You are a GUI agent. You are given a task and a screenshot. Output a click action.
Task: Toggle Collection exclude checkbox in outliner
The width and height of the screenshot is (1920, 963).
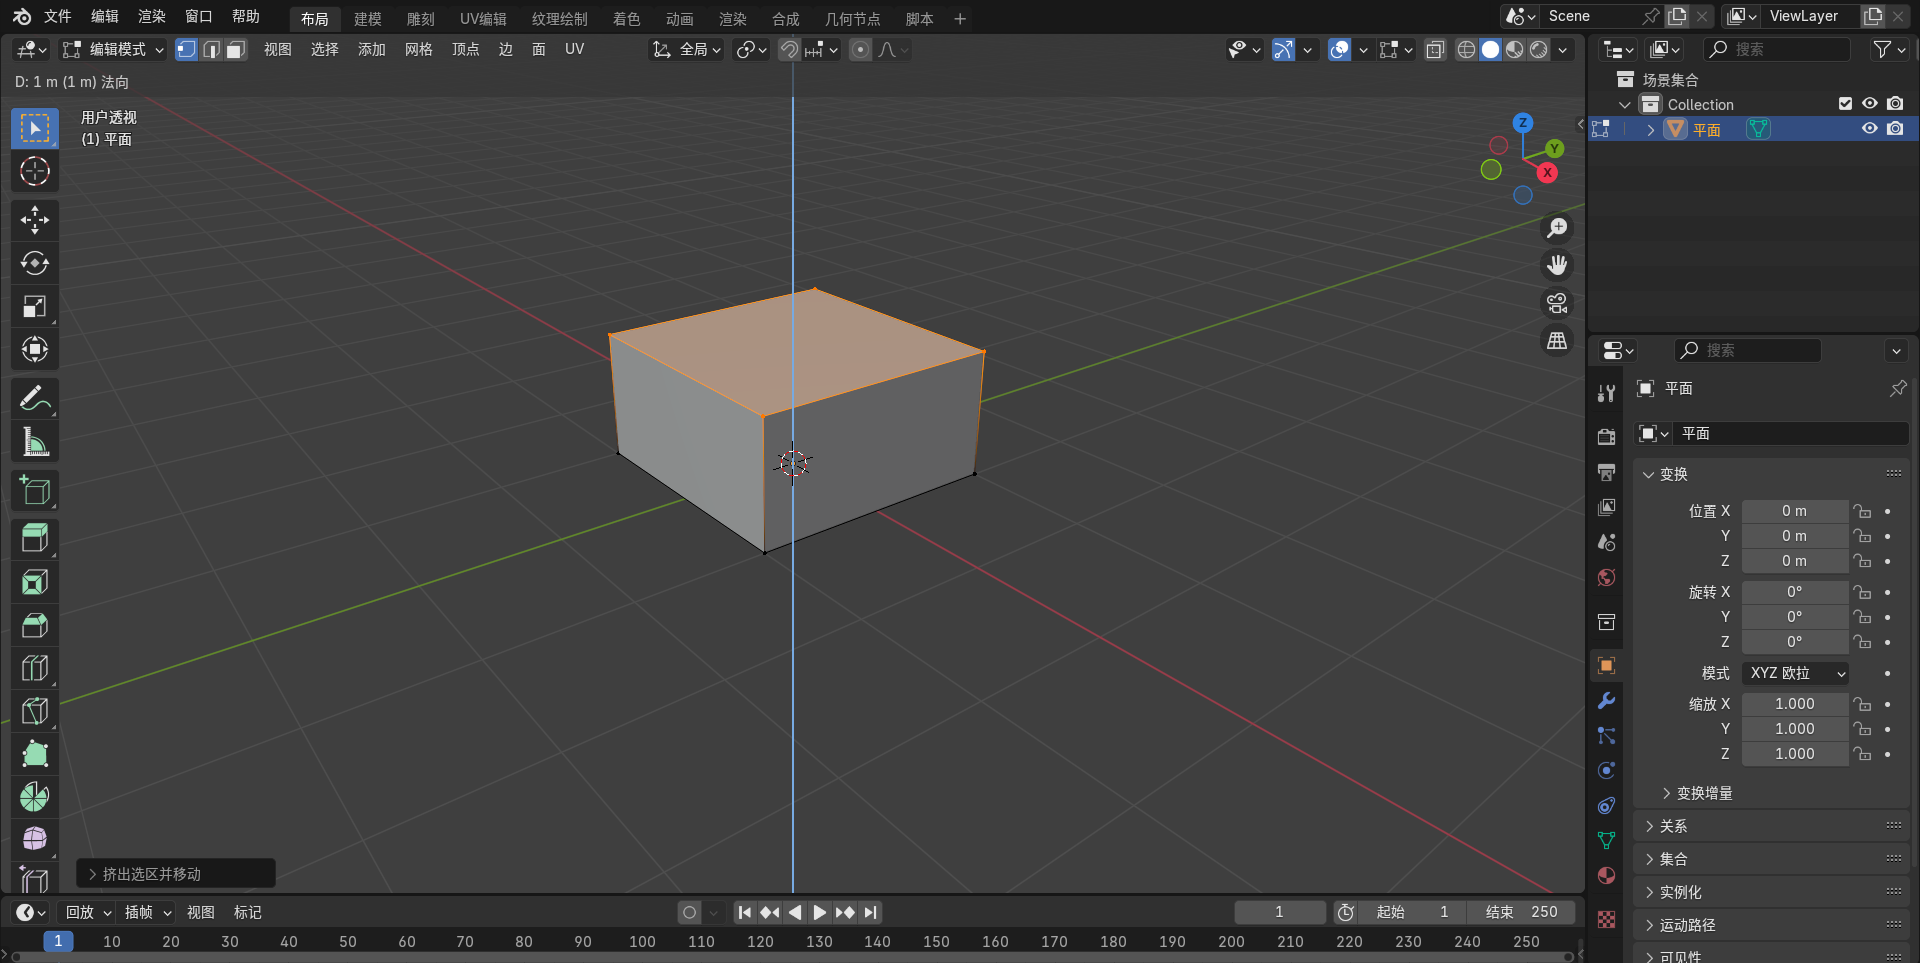point(1846,104)
